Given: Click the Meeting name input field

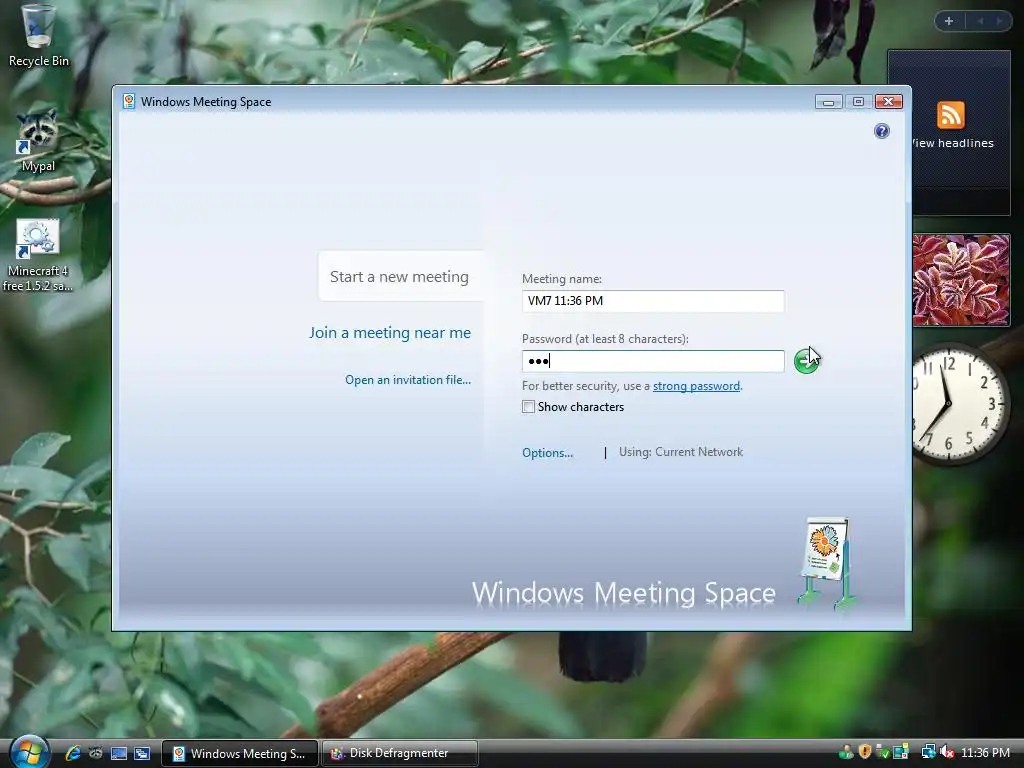Looking at the screenshot, I should coord(653,301).
